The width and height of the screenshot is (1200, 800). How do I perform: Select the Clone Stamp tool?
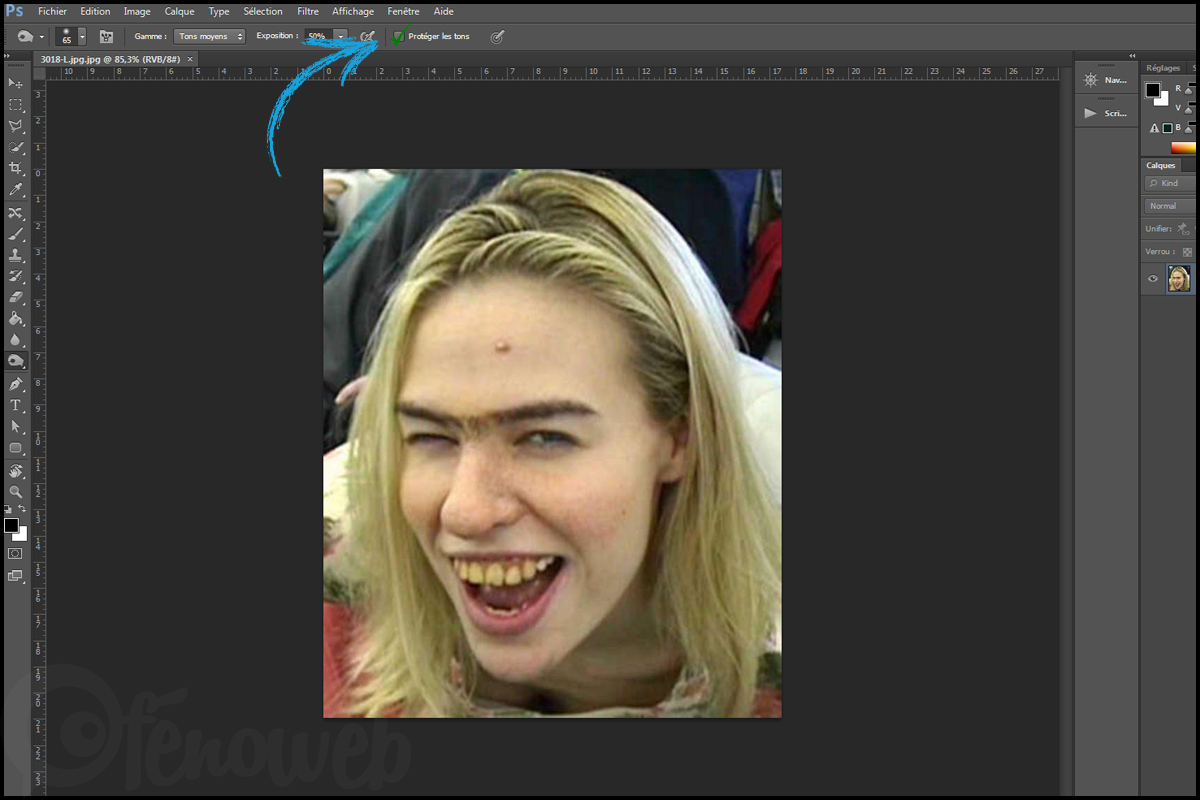point(15,255)
